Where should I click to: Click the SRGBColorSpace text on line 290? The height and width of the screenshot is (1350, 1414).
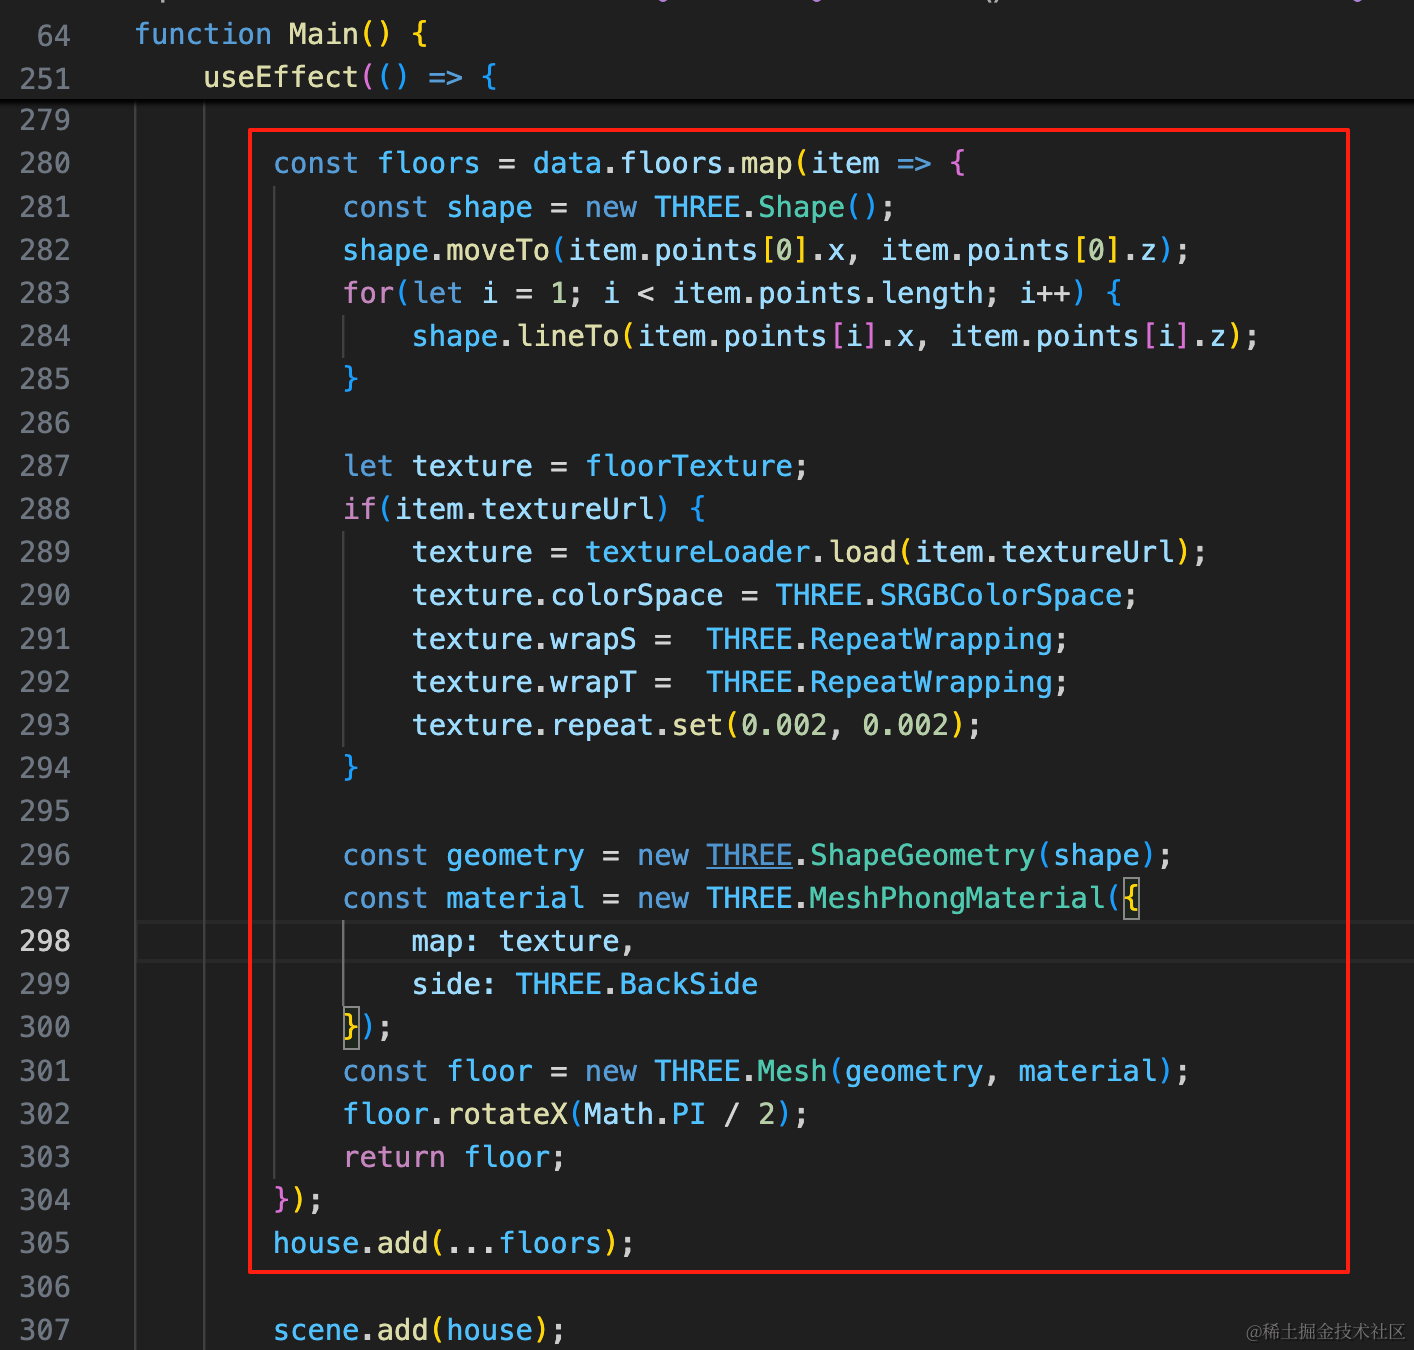click(x=1001, y=595)
